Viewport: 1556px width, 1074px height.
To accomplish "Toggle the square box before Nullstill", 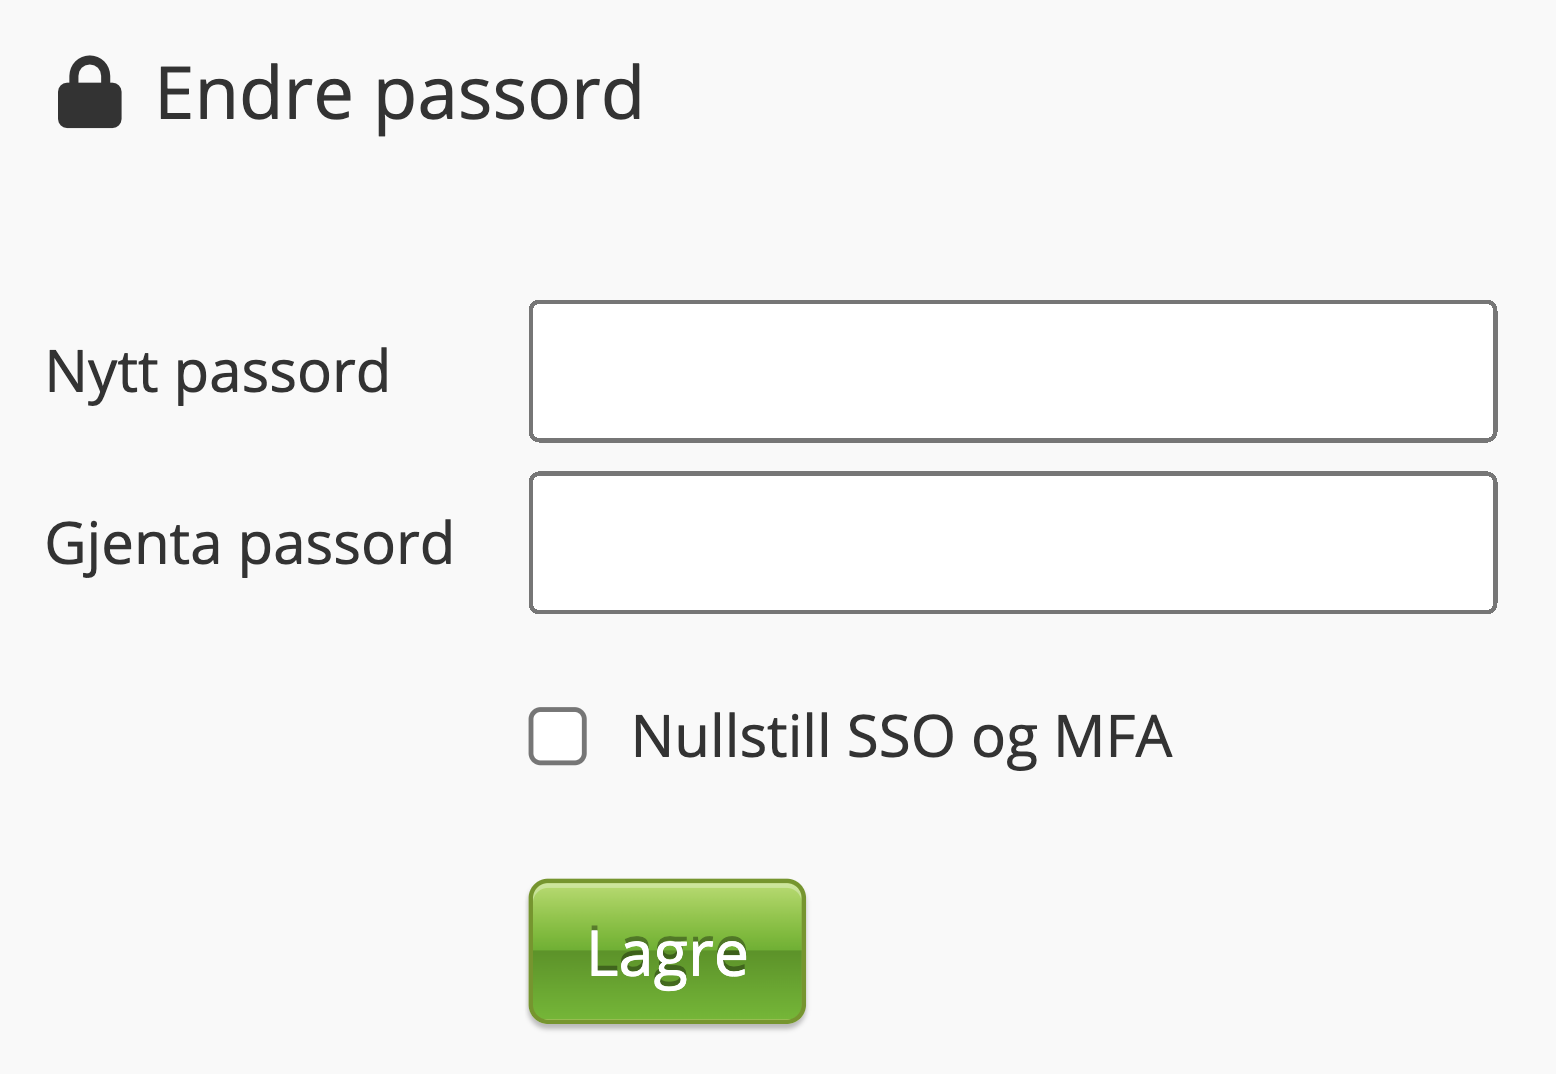I will point(557,736).
